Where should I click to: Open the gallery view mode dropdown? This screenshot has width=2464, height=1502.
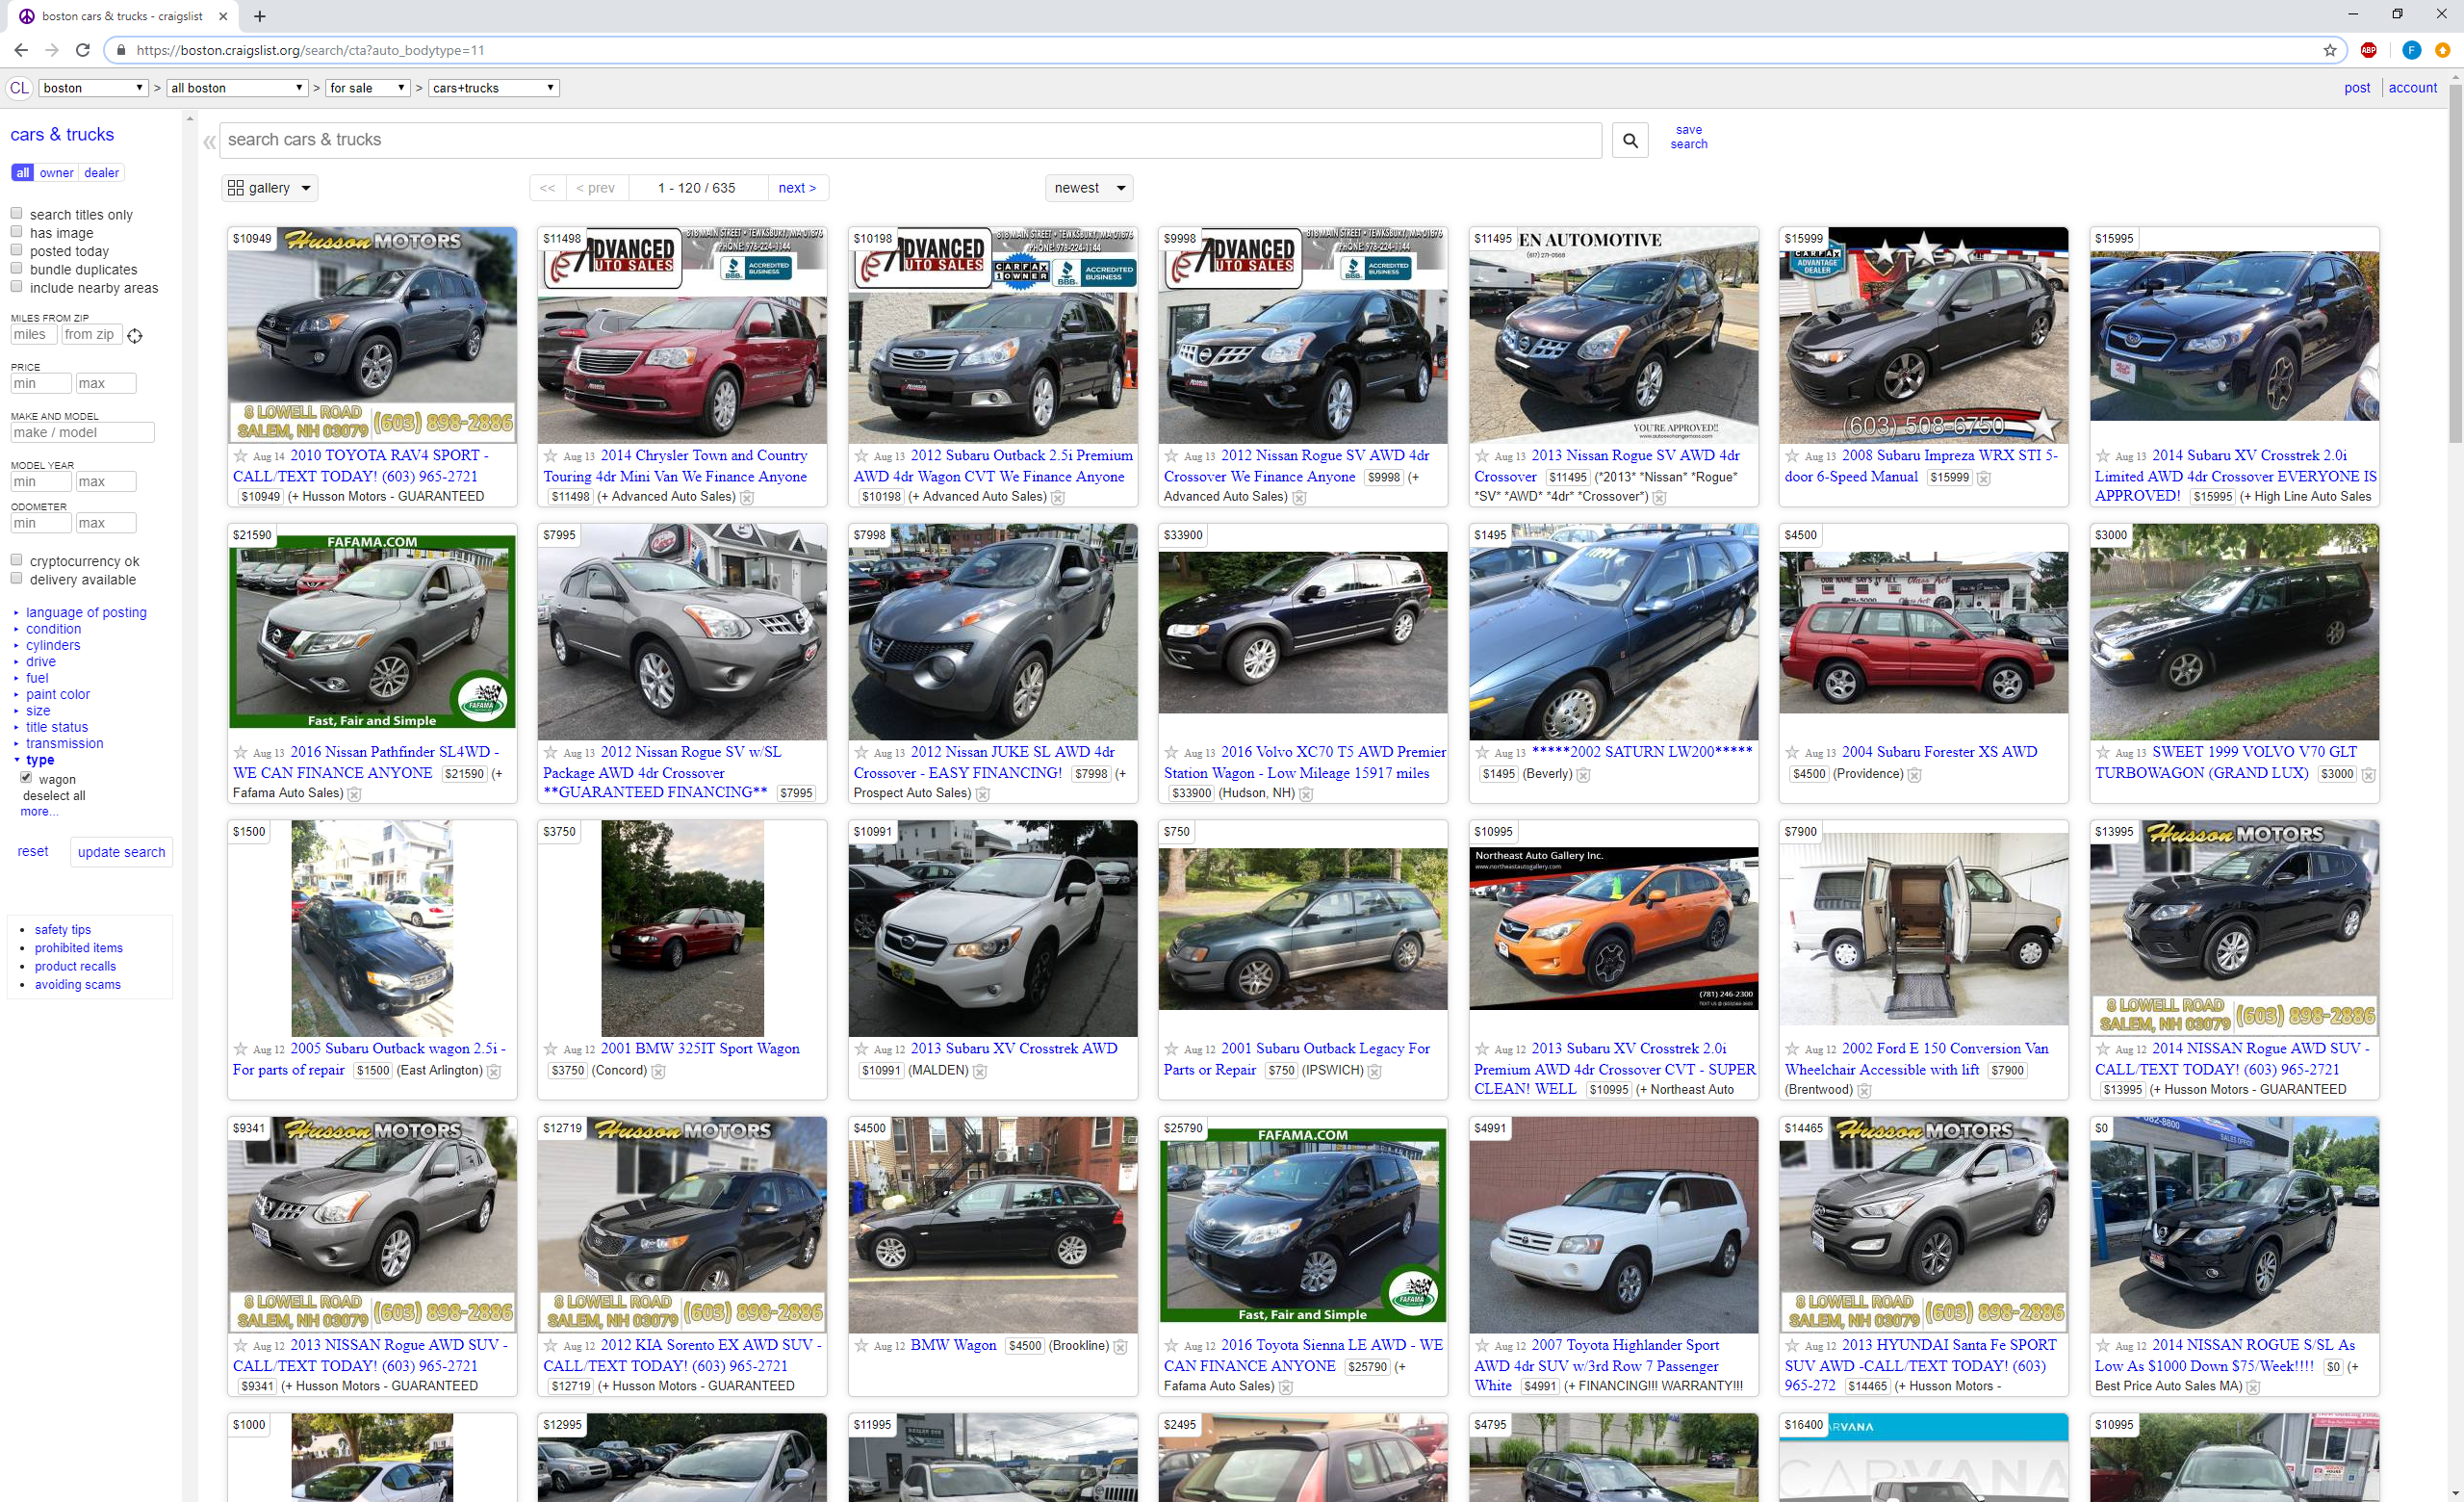270,188
